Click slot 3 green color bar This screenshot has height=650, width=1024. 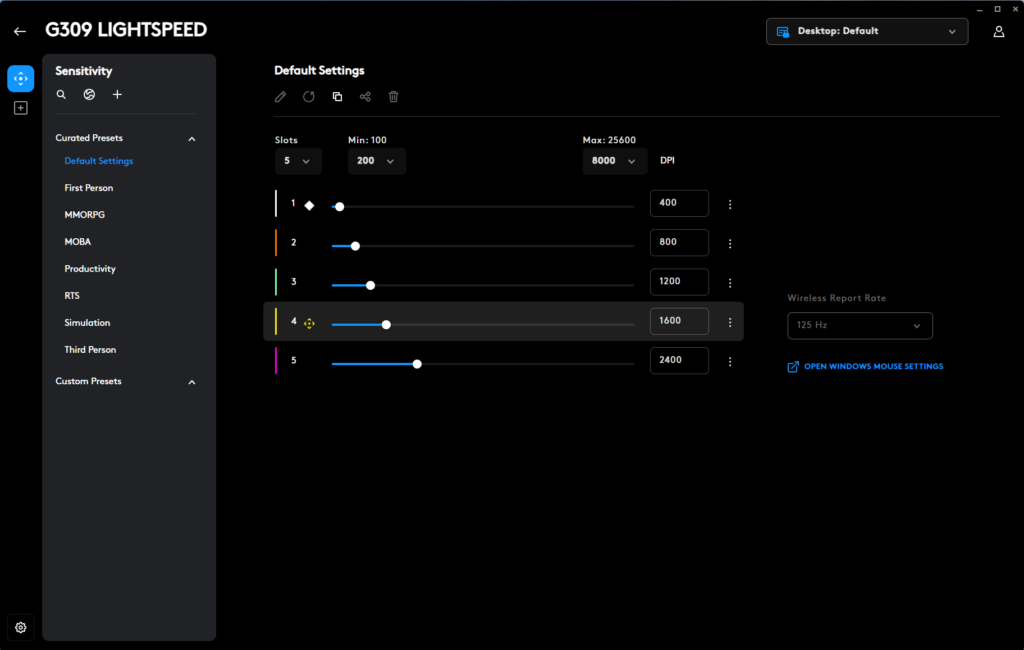(x=276, y=282)
